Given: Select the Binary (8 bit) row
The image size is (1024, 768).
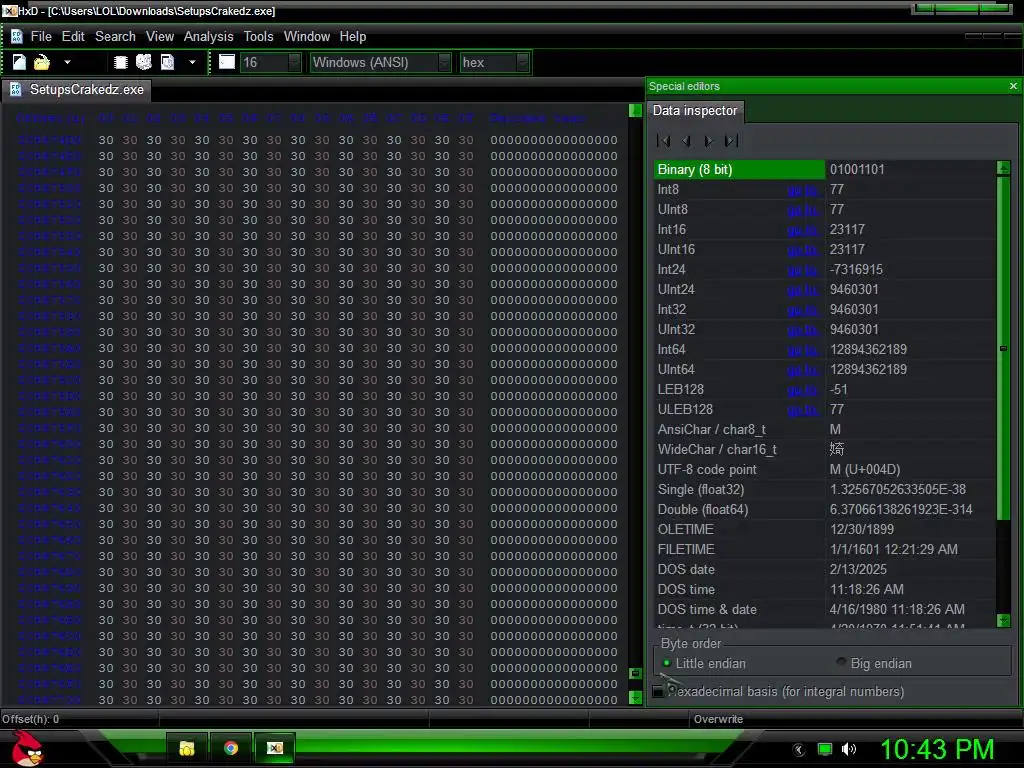Looking at the screenshot, I should click(x=825, y=170).
